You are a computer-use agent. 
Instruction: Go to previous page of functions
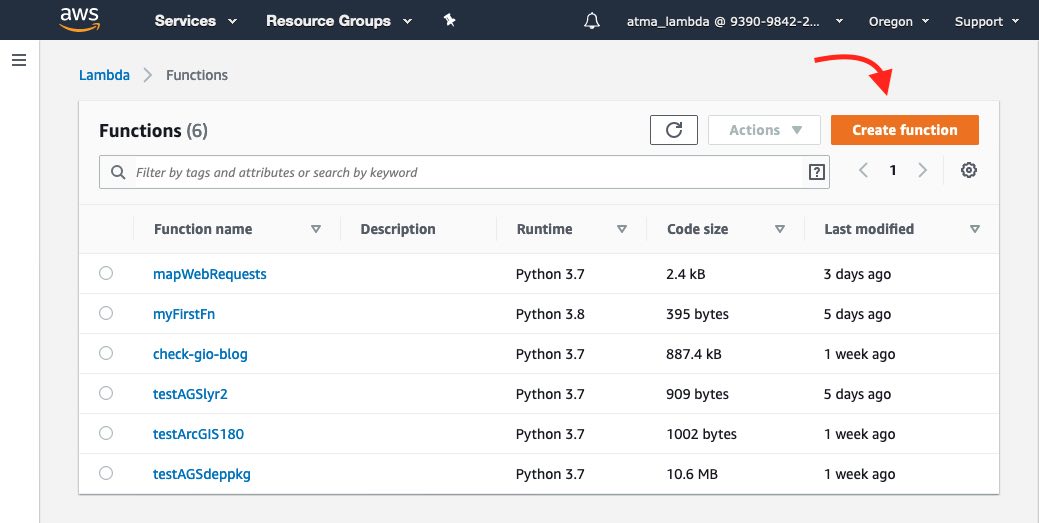[863, 170]
